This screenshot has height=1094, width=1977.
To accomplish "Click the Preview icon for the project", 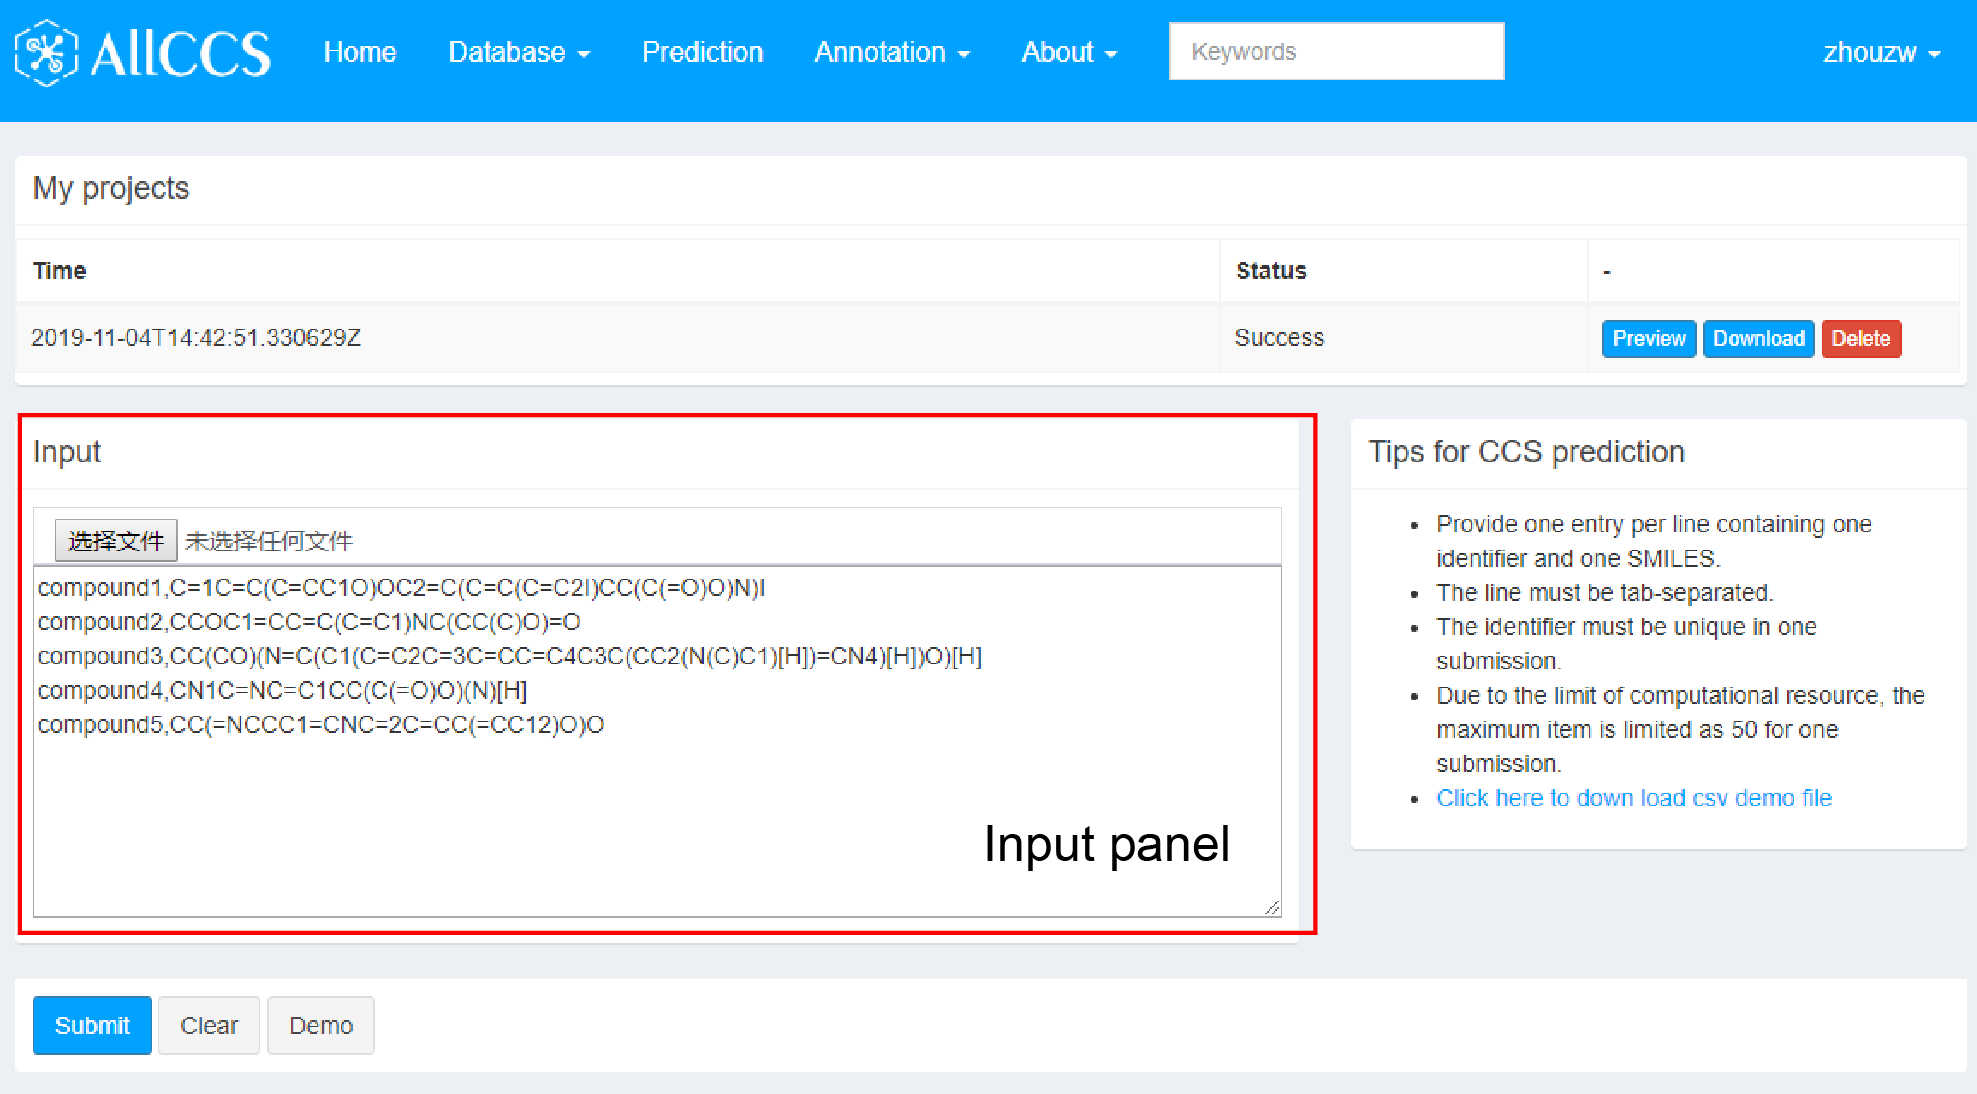I will point(1646,338).
